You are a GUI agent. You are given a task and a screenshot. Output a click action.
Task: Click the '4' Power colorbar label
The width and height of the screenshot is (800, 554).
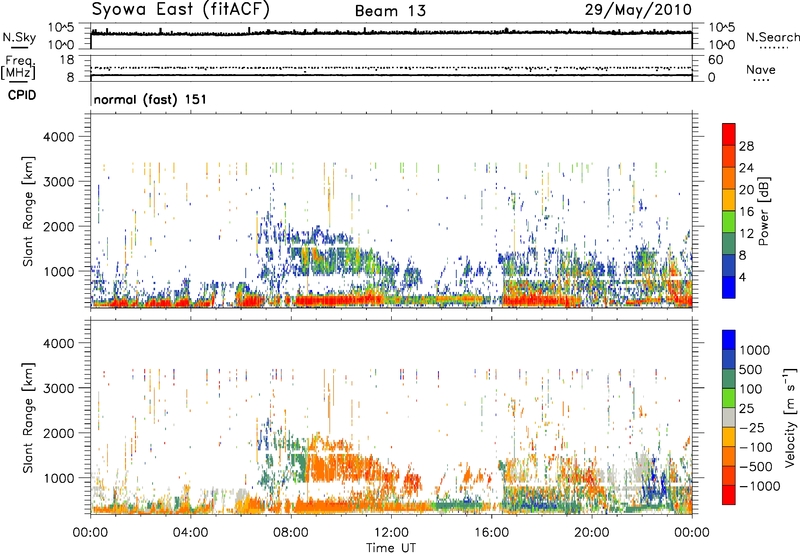point(742,278)
